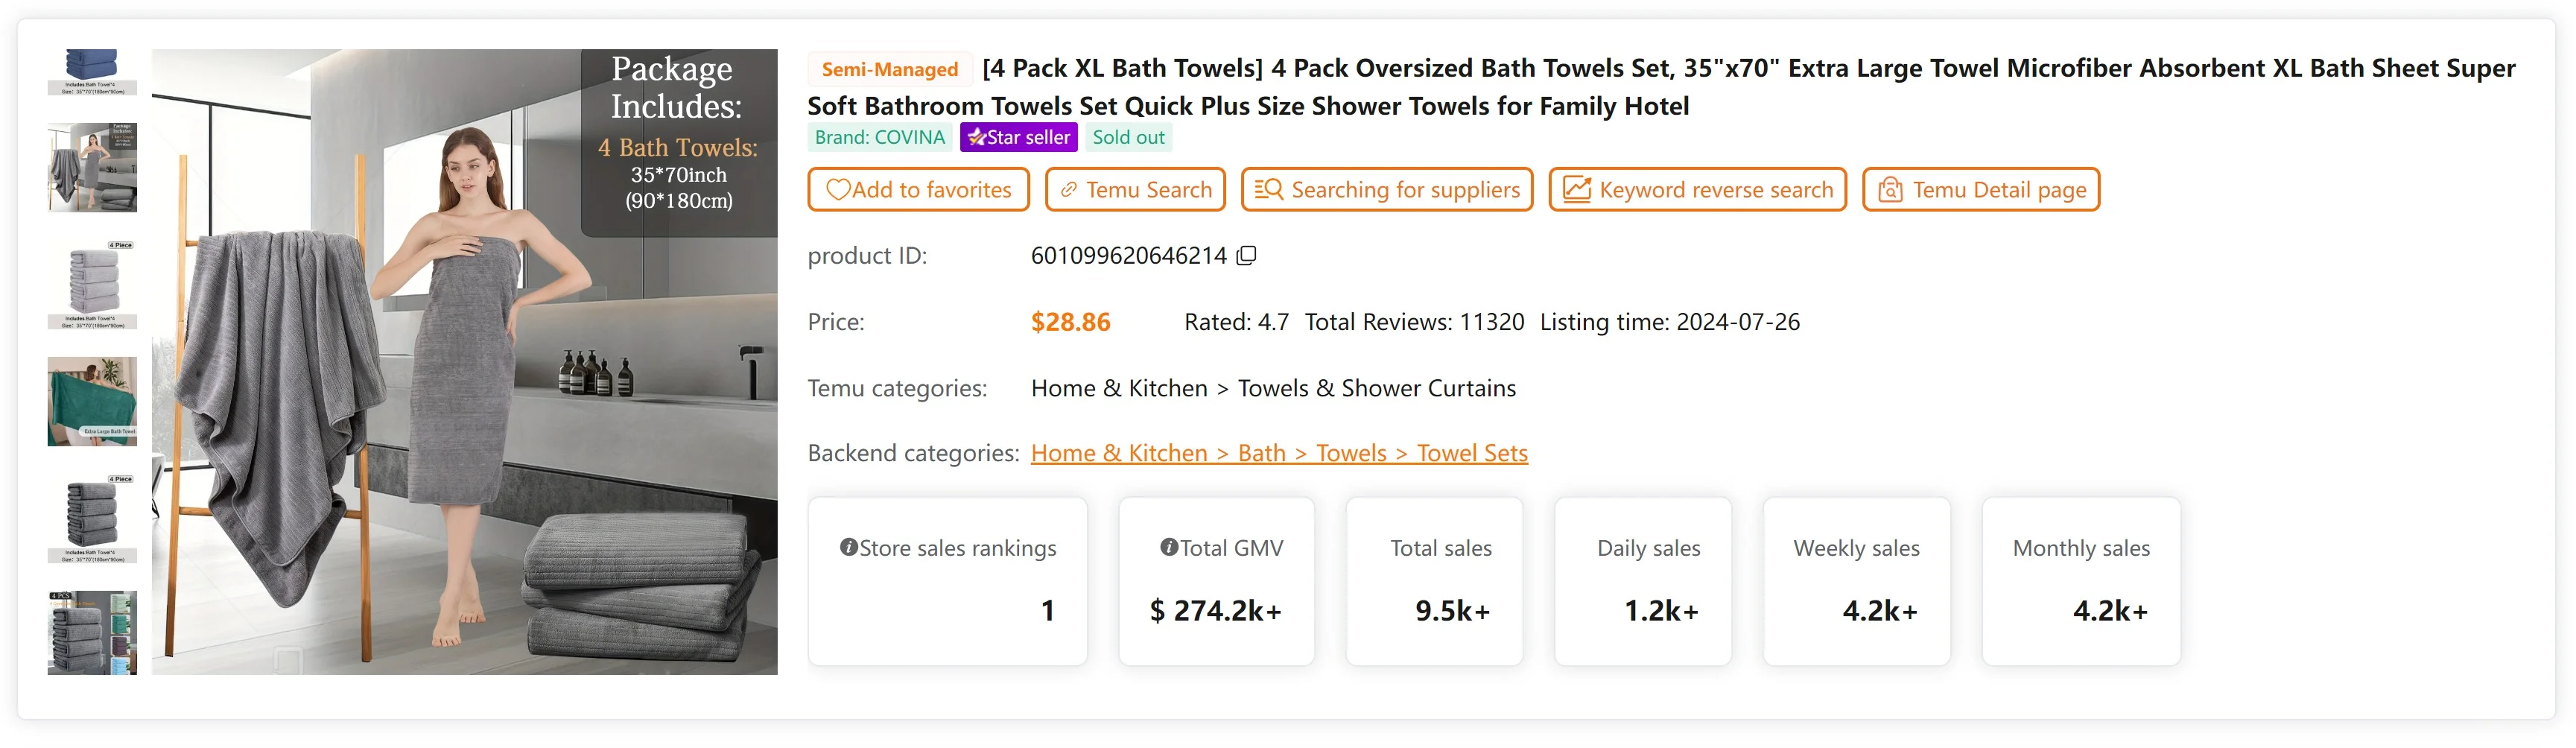This screenshot has height=748, width=2576.
Task: Click heart icon in Add to favorites
Action: [837, 190]
